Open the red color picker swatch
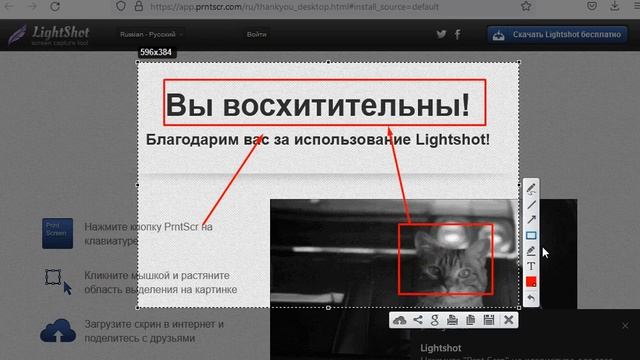Image resolution: width=640 pixels, height=360 pixels. click(x=531, y=282)
